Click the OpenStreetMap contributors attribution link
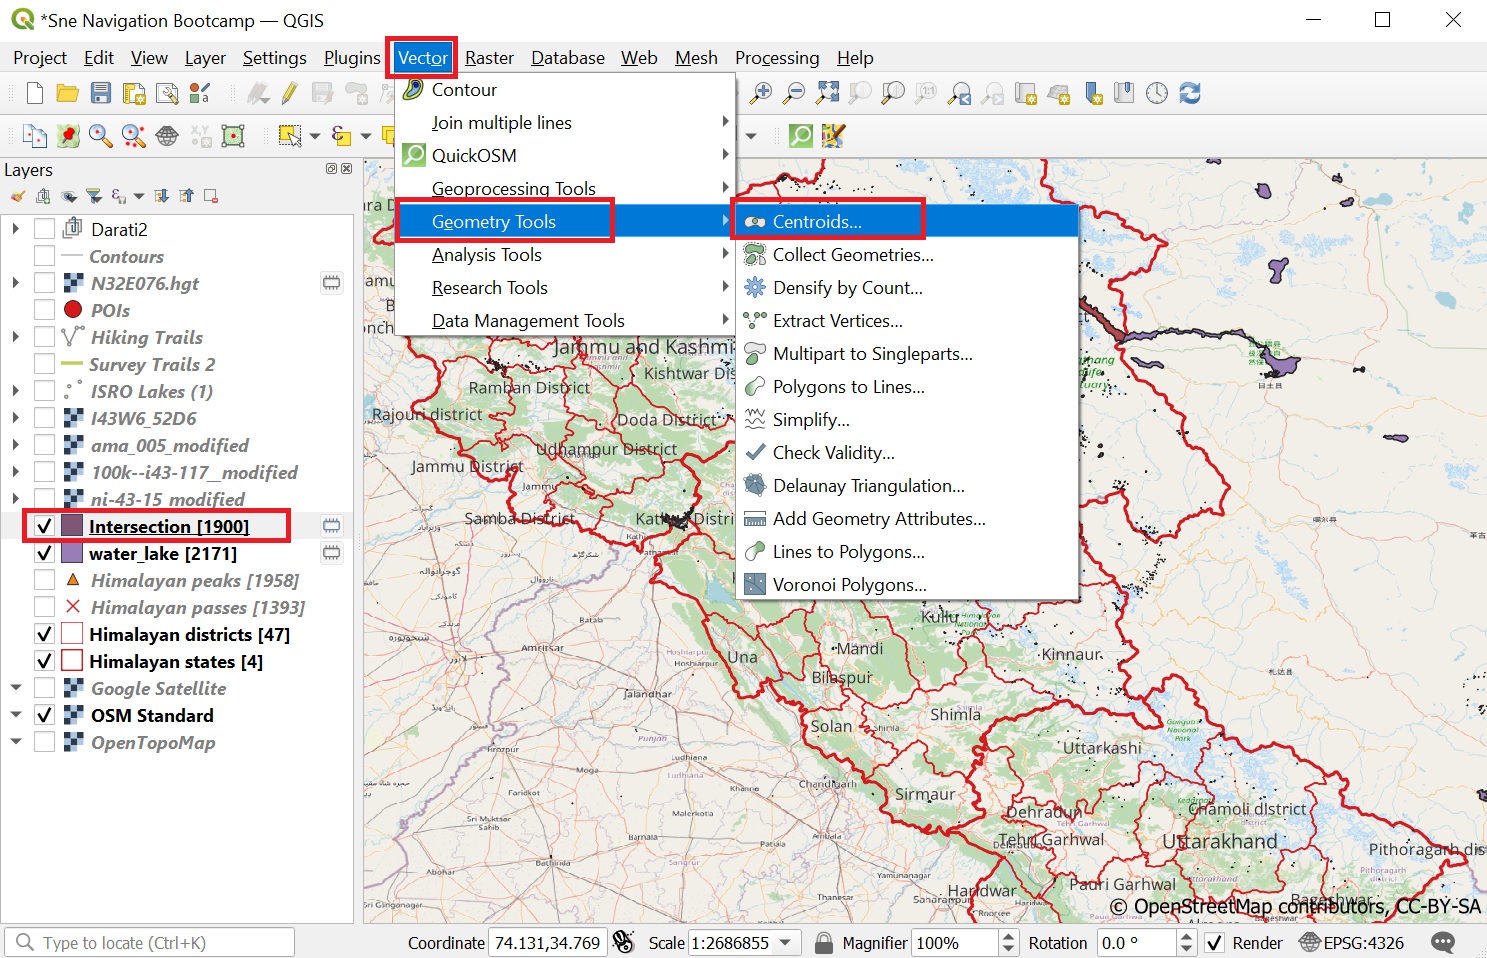 (1295, 907)
